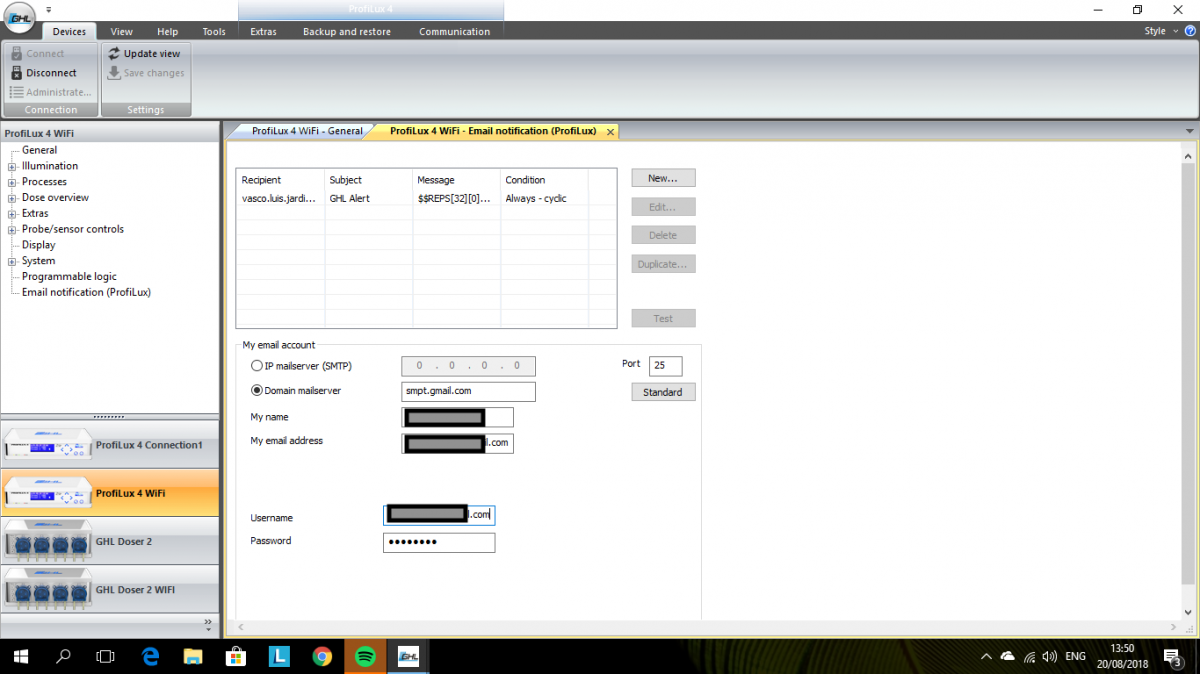This screenshot has height=674, width=1200.
Task: Open the Communication ribbon tab
Action: [455, 32]
